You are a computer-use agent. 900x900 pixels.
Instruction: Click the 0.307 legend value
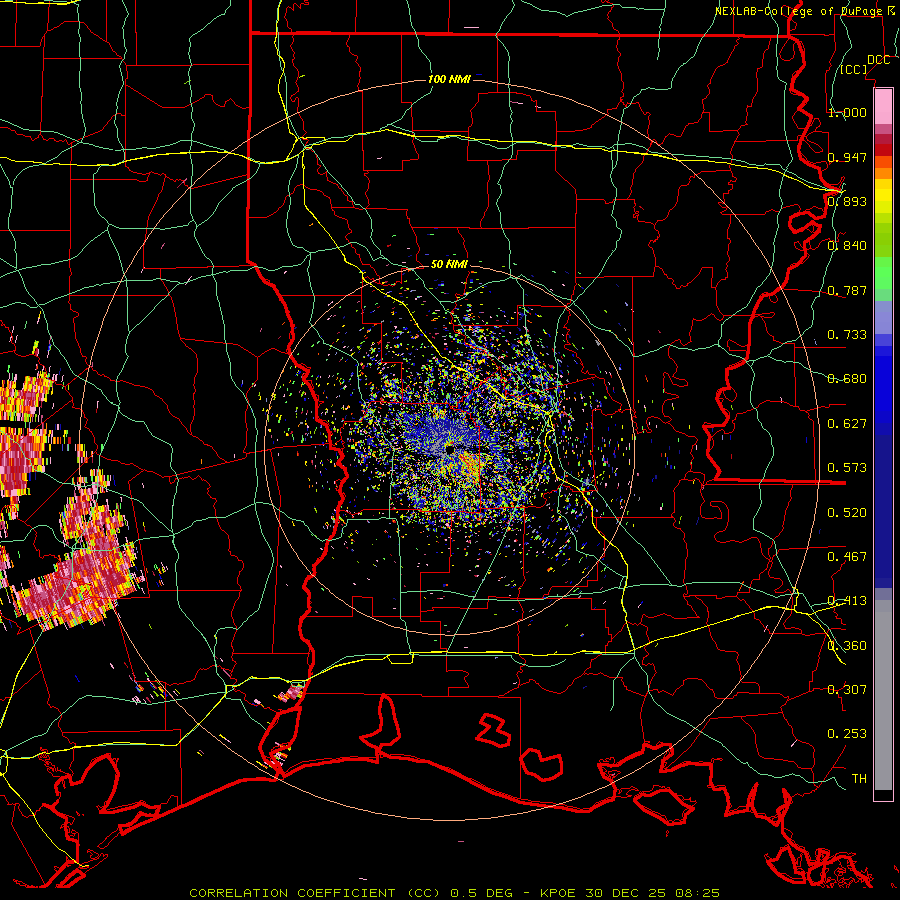point(847,689)
